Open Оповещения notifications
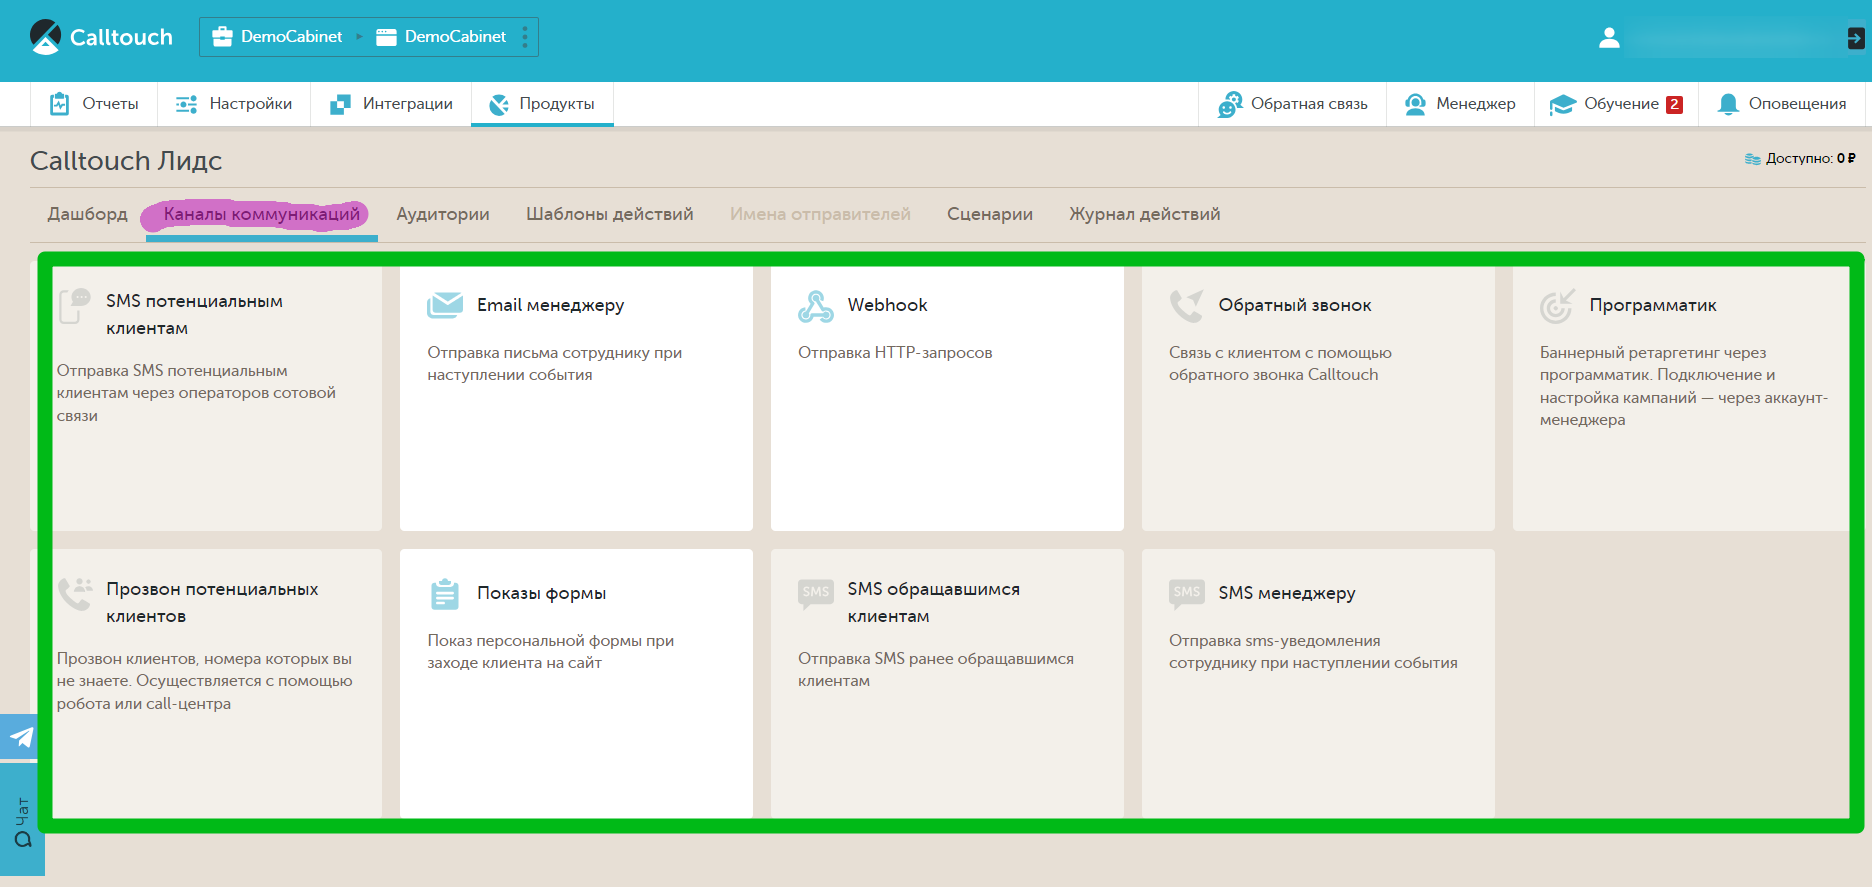The image size is (1872, 887). (x=1782, y=104)
